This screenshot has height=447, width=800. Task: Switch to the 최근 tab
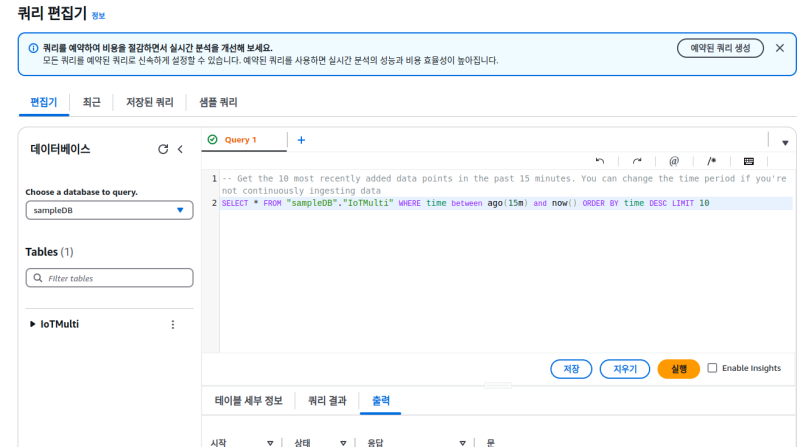pos(91,102)
